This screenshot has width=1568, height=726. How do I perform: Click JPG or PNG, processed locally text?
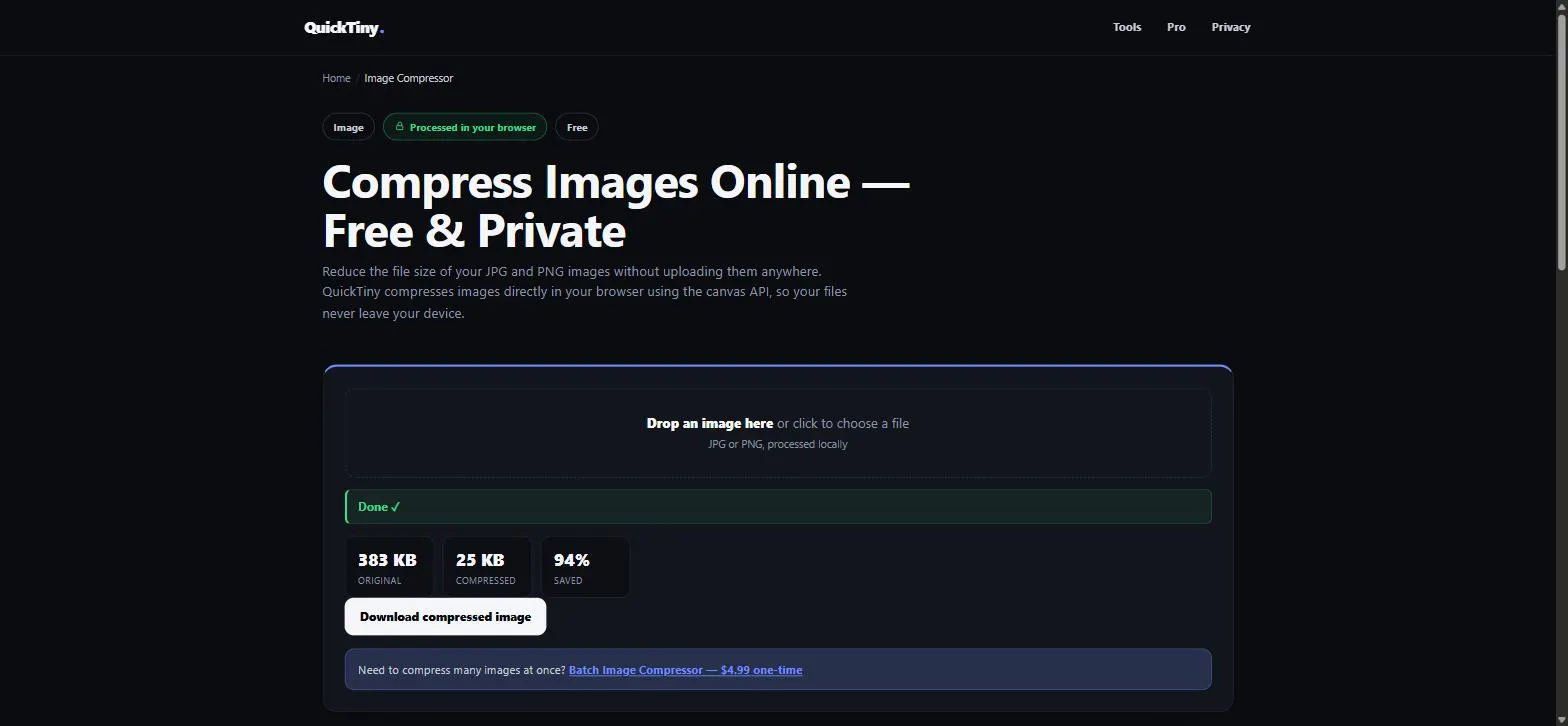click(778, 444)
